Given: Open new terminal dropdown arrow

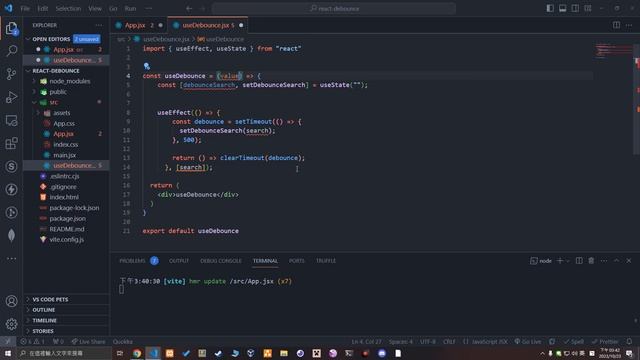Looking at the screenshot, I should click(568, 261).
